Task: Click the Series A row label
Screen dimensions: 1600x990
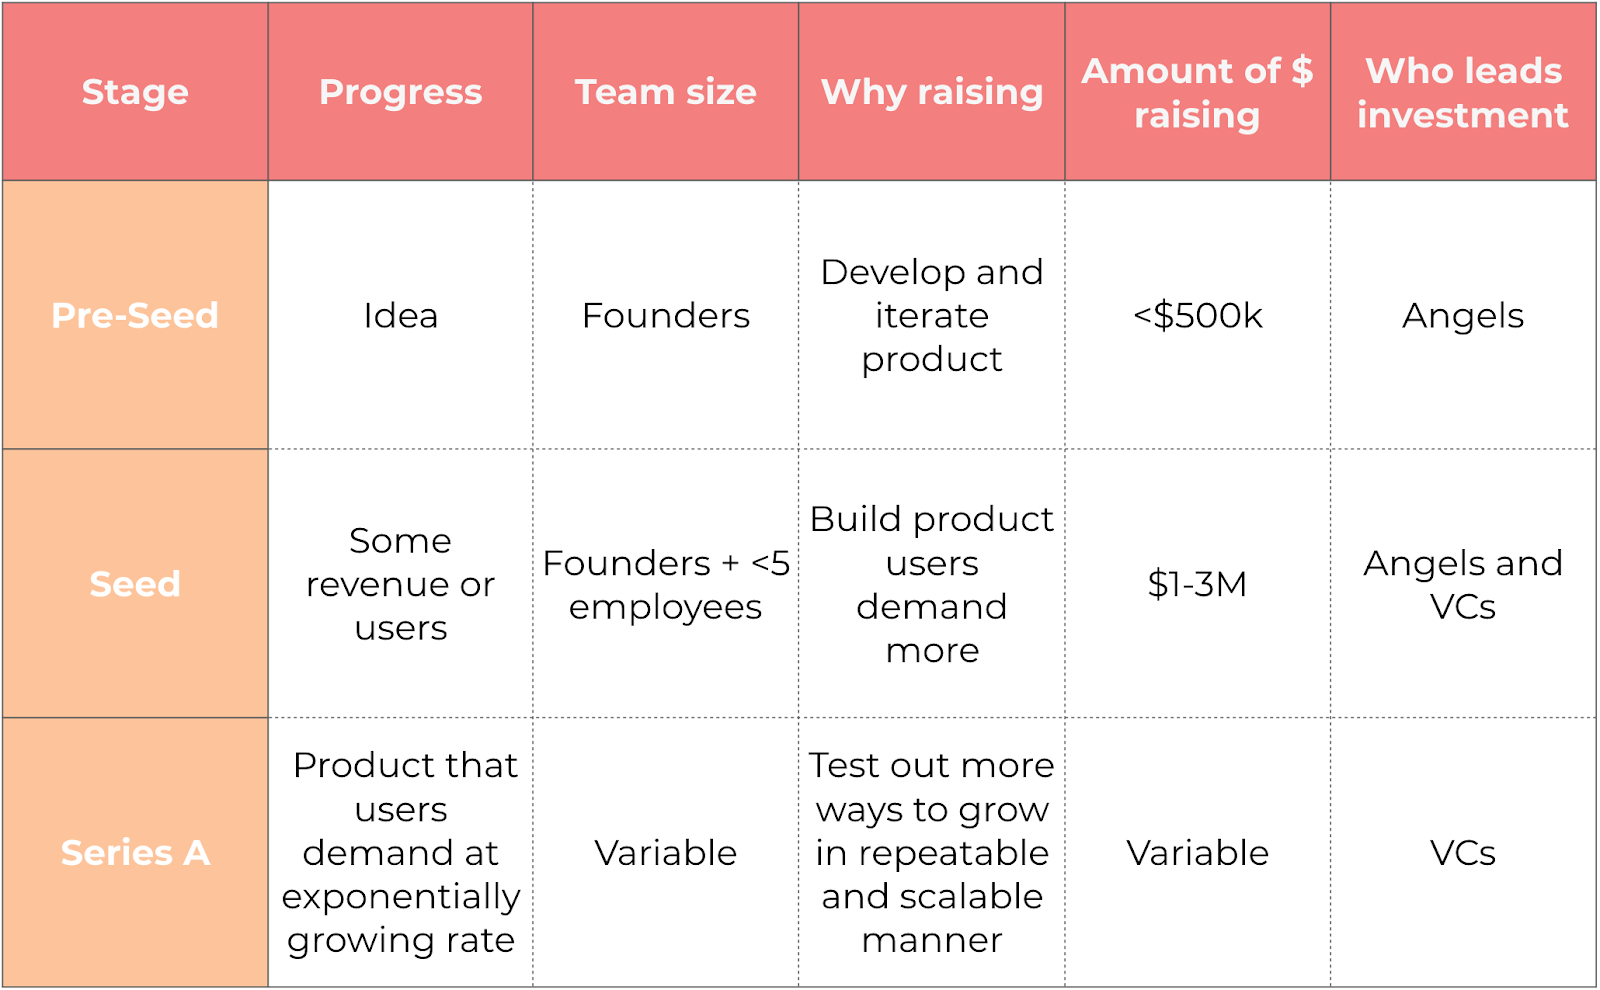Action: pyautogui.click(x=135, y=852)
